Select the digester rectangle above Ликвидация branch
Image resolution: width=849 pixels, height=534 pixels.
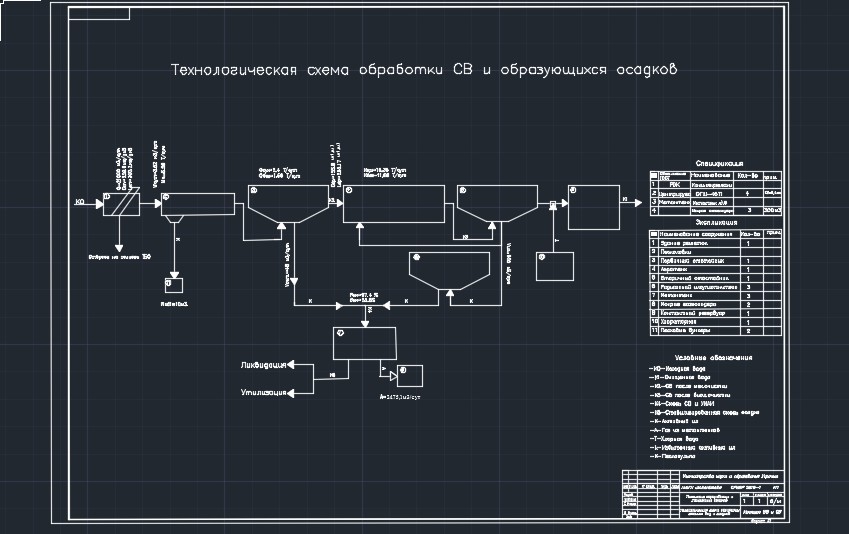coord(364,343)
